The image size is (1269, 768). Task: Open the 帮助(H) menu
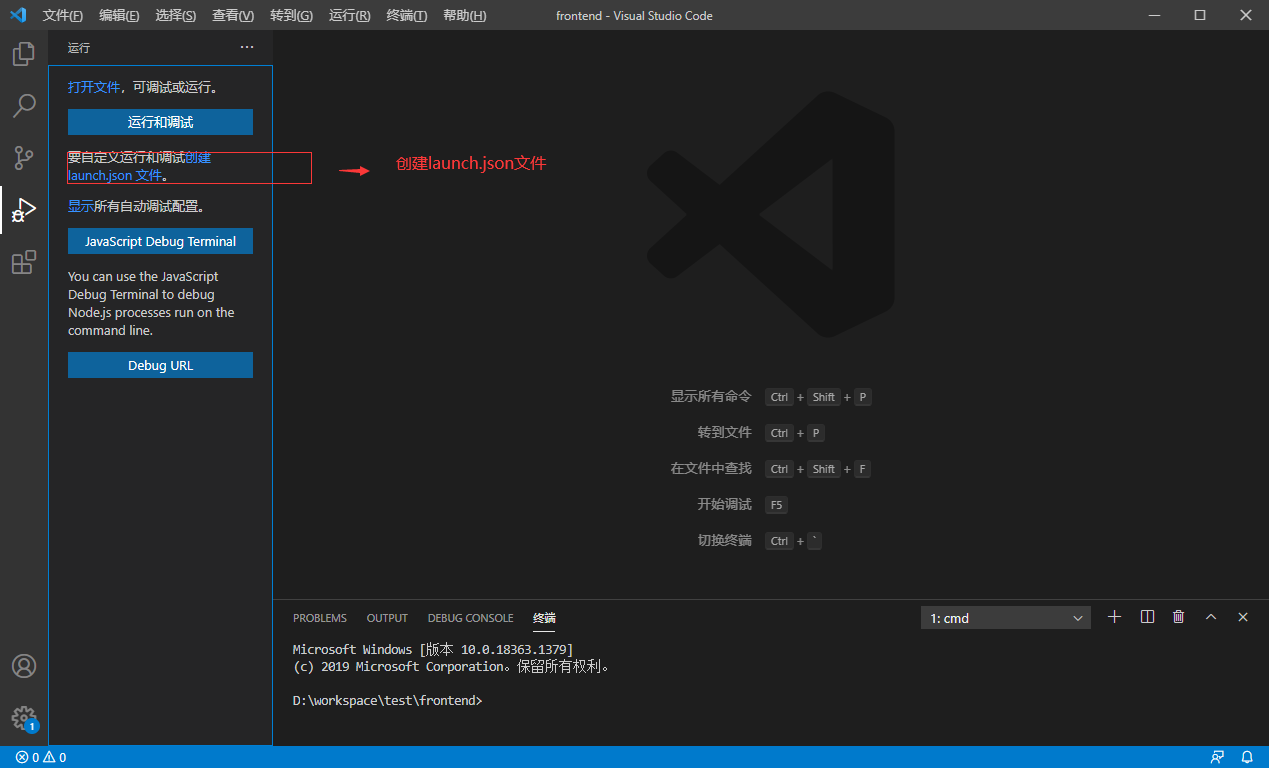(x=464, y=16)
